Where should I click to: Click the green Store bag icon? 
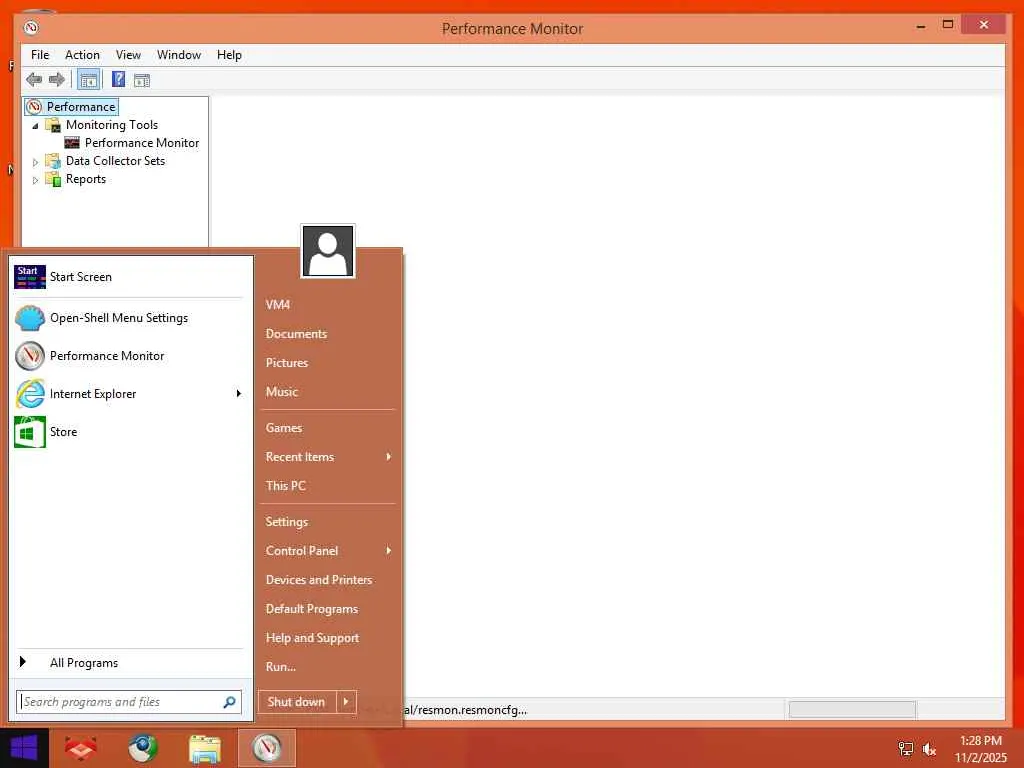coord(30,432)
